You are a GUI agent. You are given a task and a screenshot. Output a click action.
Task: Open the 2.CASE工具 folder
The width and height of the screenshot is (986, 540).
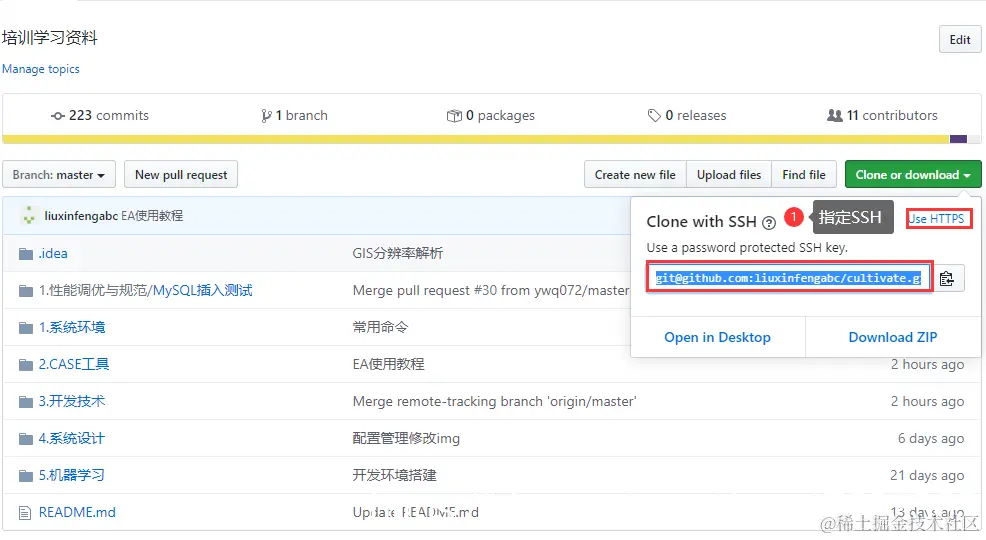pyautogui.click(x=74, y=365)
